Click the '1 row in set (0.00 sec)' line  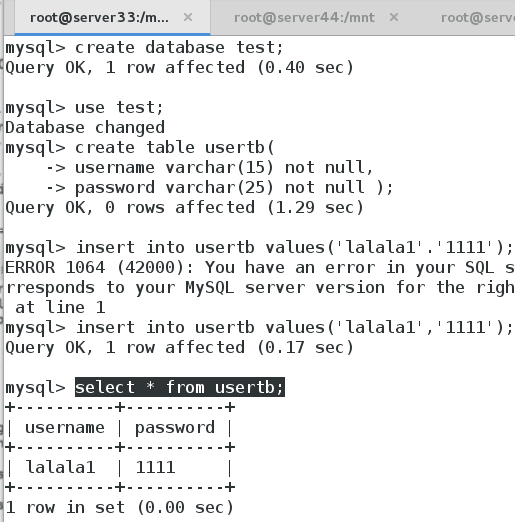pos(119,507)
